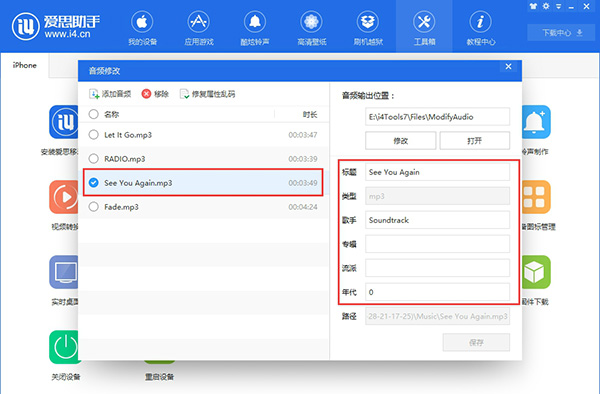Viewport: 600px width, 394px height.
Task: Select the Let It Go.mp3 radio button
Action: 93,135
